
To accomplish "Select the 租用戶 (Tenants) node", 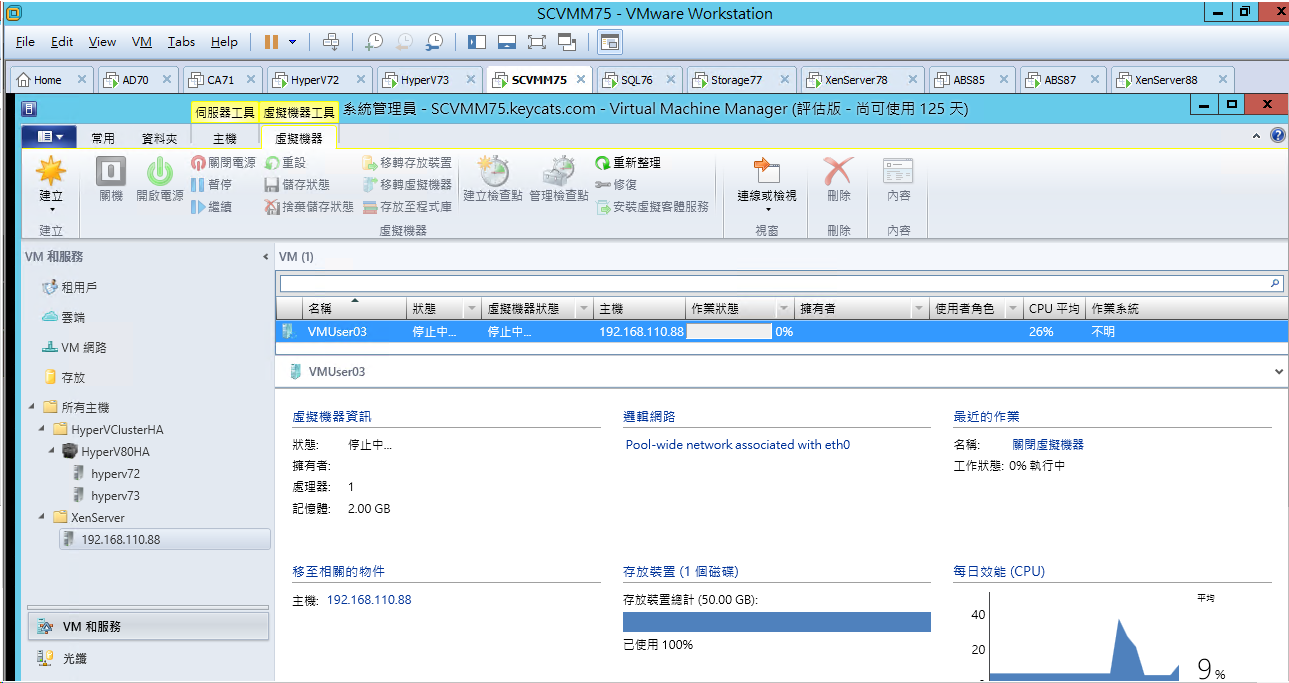I will (79, 287).
